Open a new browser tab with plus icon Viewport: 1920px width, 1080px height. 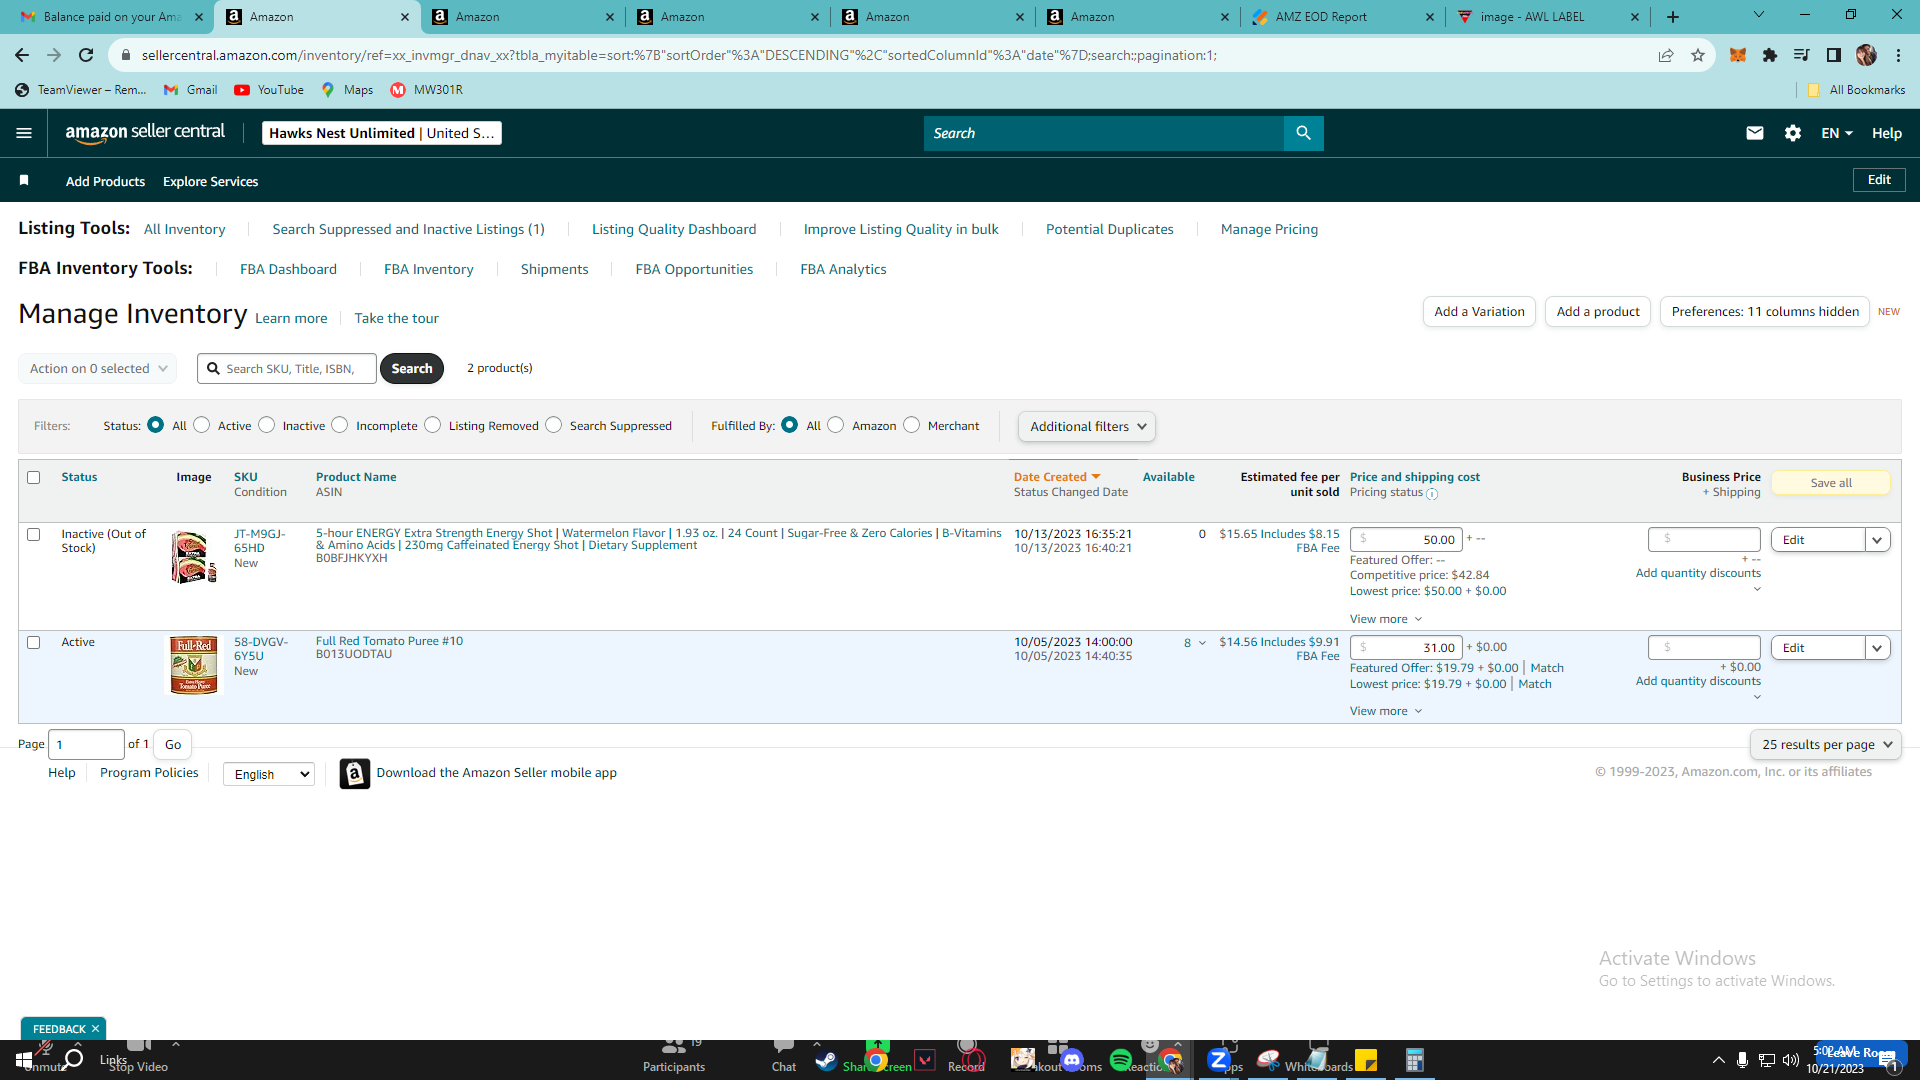[1673, 17]
